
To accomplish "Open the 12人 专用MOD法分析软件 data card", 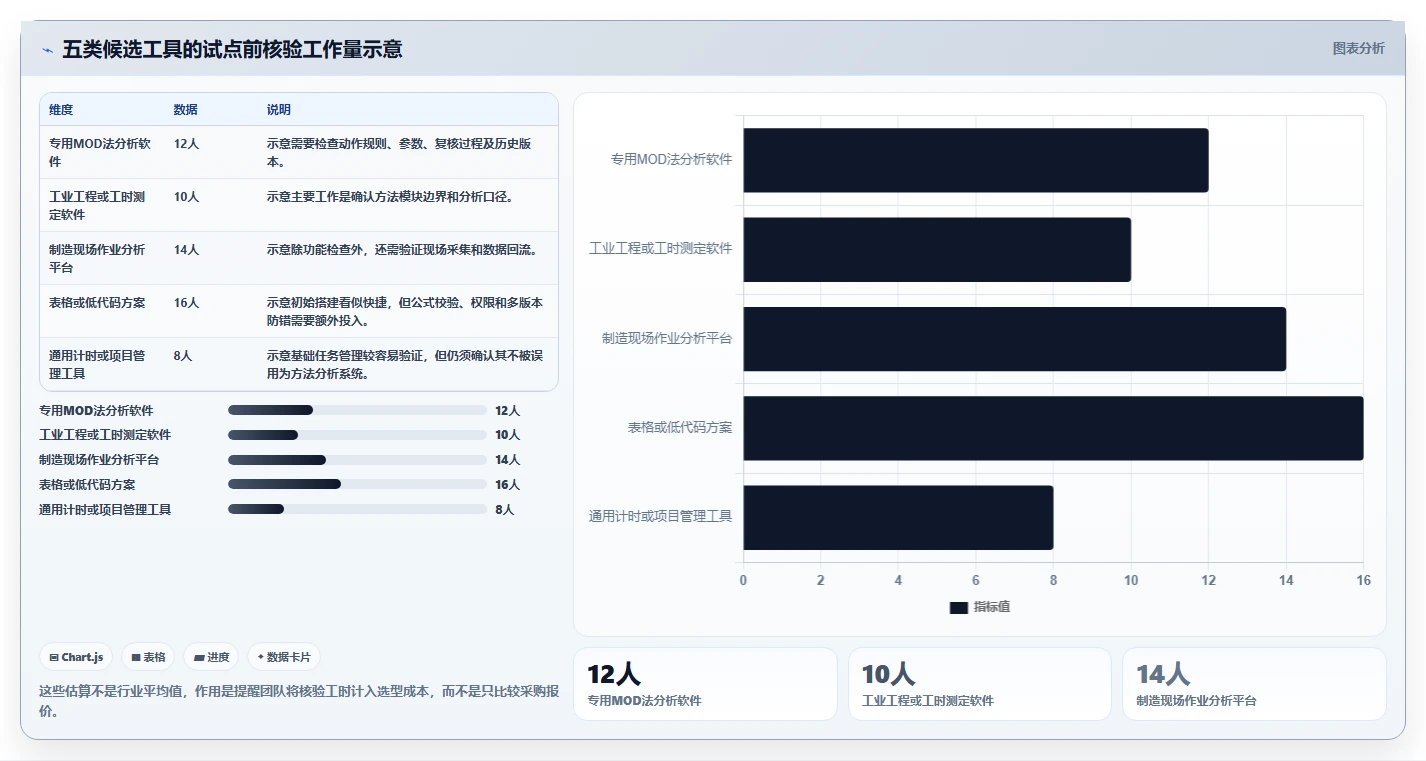I will 705,684.
